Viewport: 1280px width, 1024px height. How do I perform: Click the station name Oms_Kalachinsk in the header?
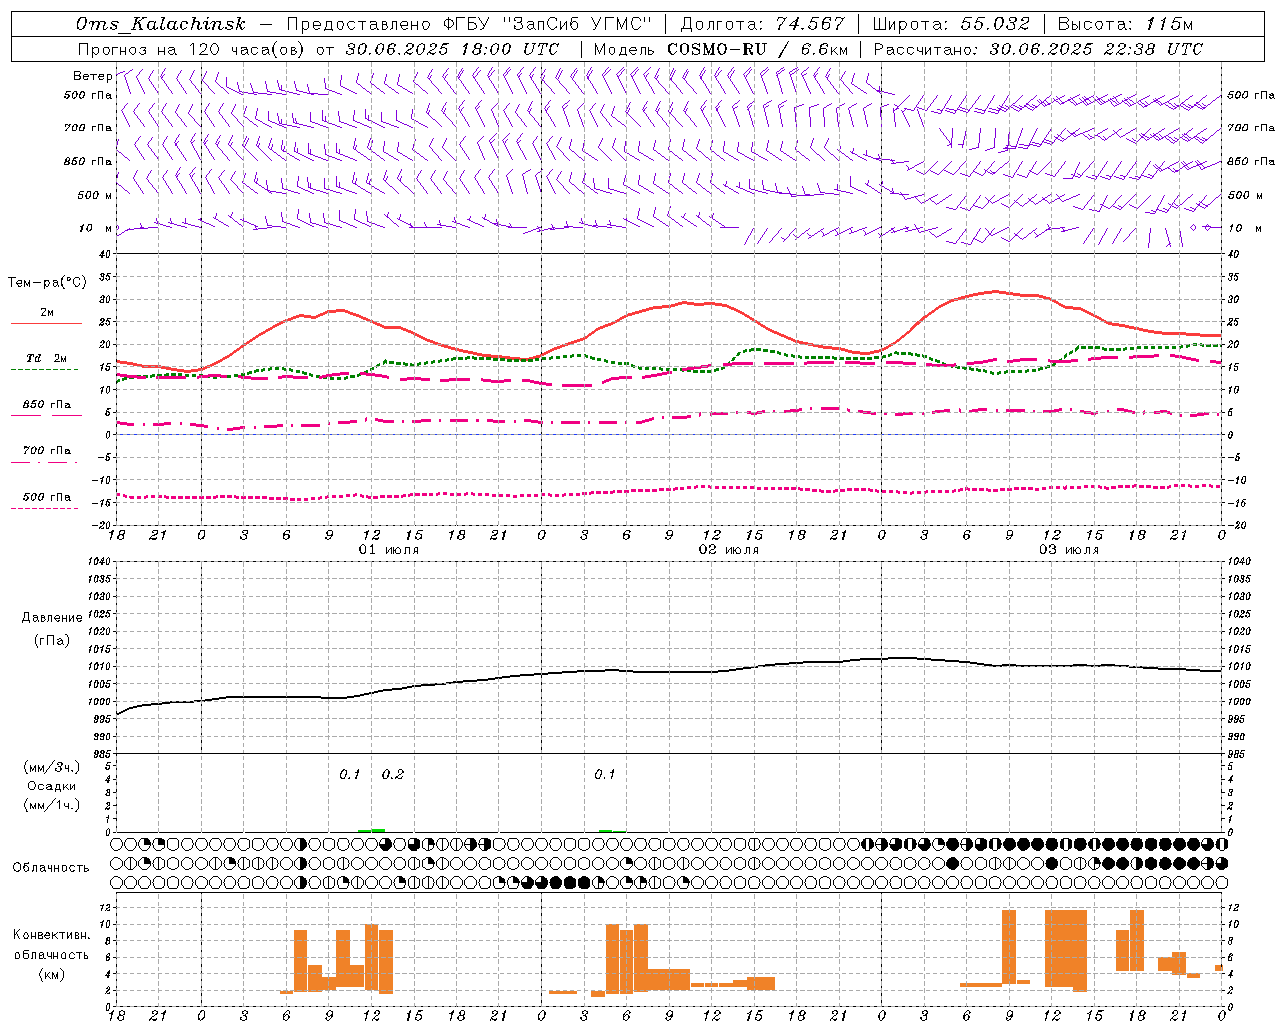click(x=161, y=24)
